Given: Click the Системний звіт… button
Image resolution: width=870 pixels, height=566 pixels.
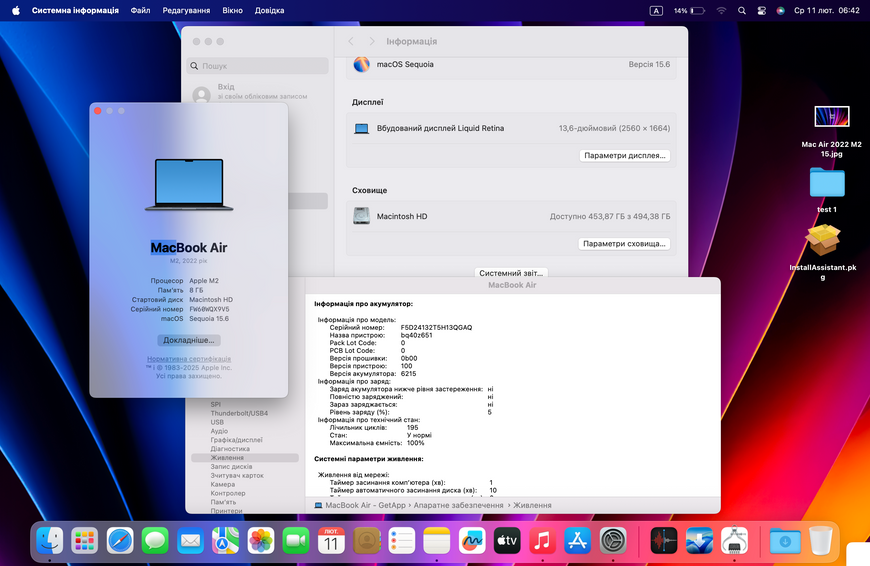Looking at the screenshot, I should tap(510, 272).
